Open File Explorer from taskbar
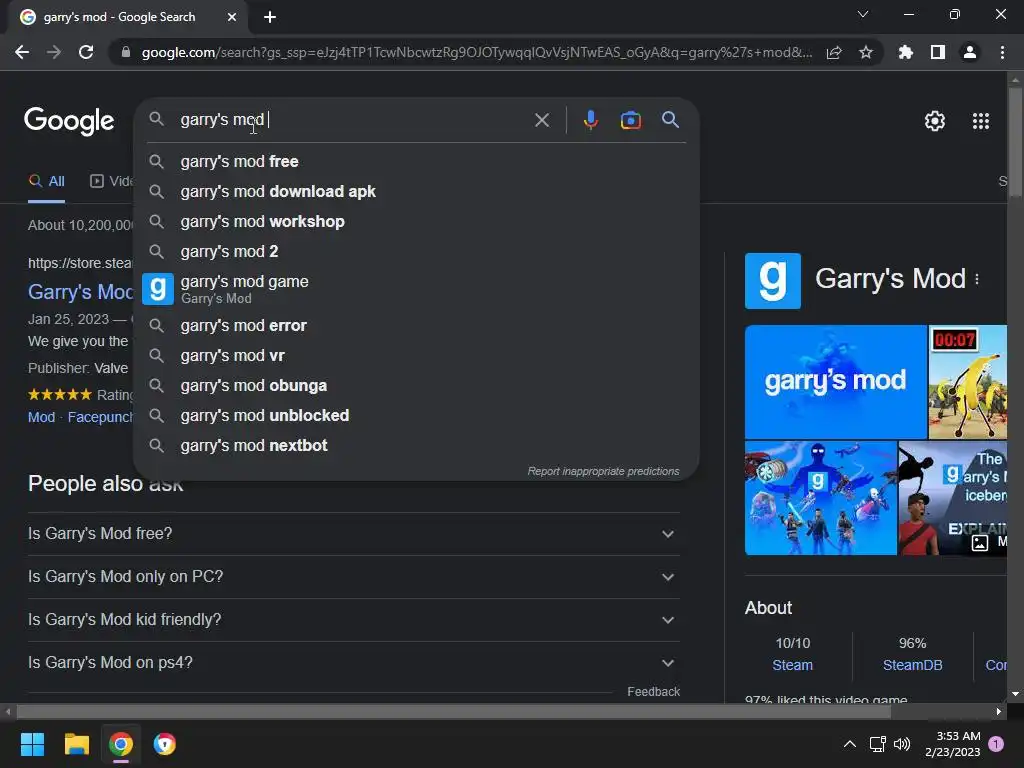 pyautogui.click(x=76, y=744)
